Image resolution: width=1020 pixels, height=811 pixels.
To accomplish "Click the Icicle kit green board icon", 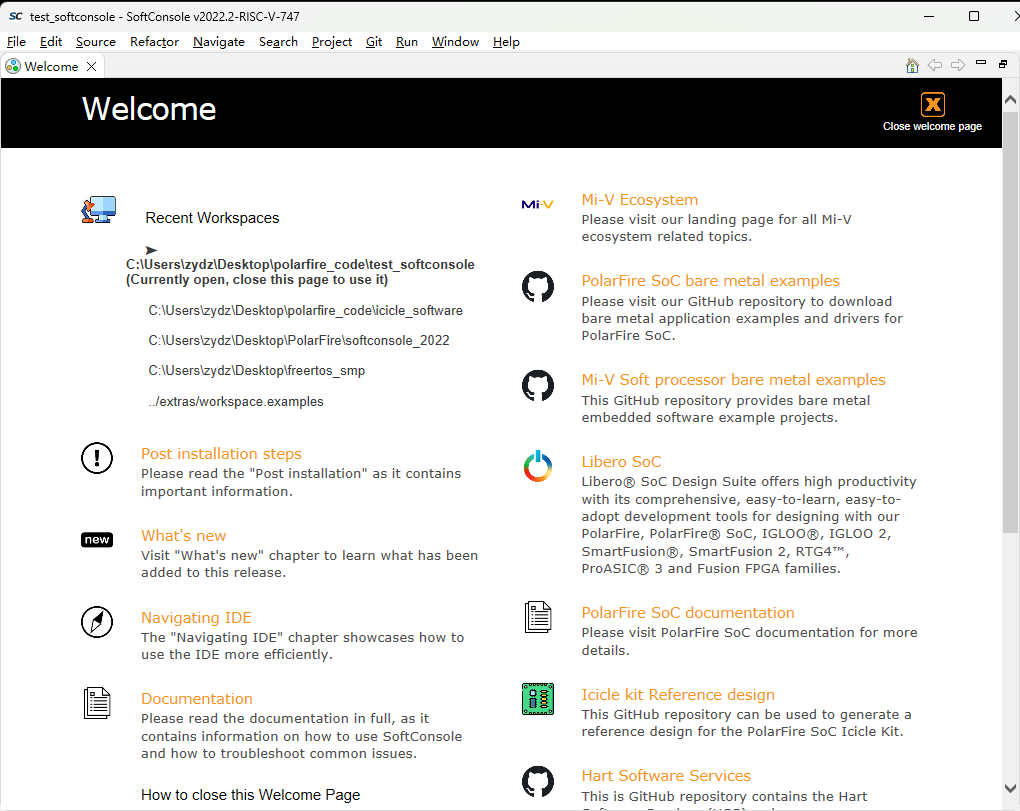I will [x=538, y=699].
